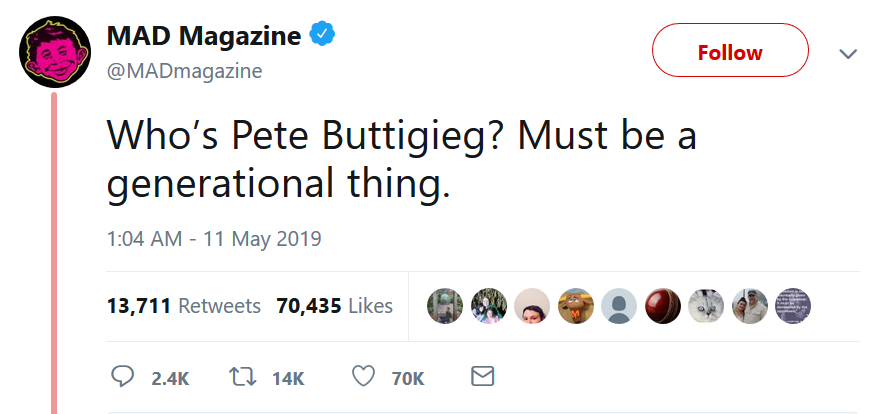Click the reply speech bubble icon
889x414 pixels.
123,377
